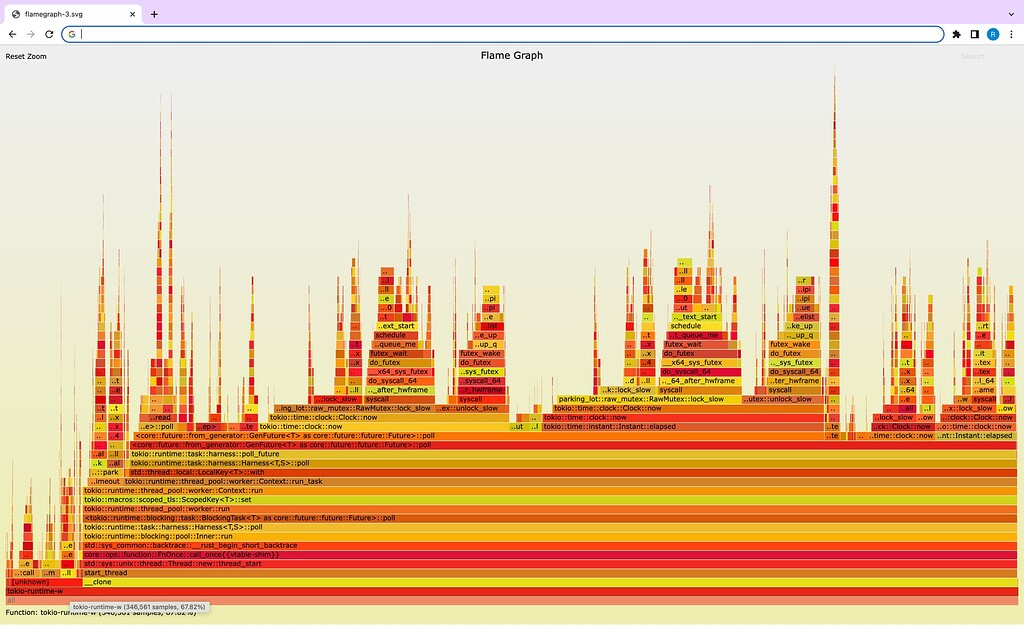Select a futex_wait frame
The image size is (1024, 640).
coord(390,353)
